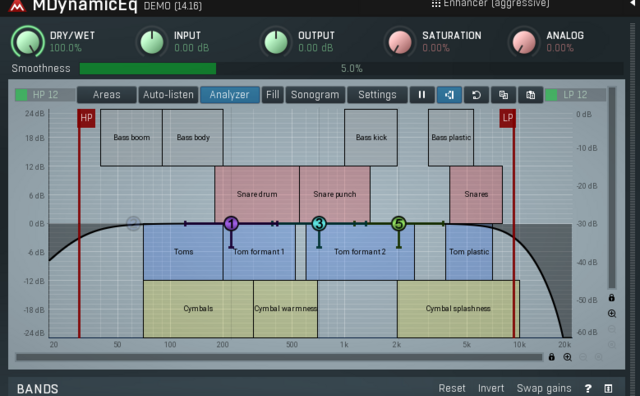Click the copy icon in graph toolbar

click(x=503, y=95)
